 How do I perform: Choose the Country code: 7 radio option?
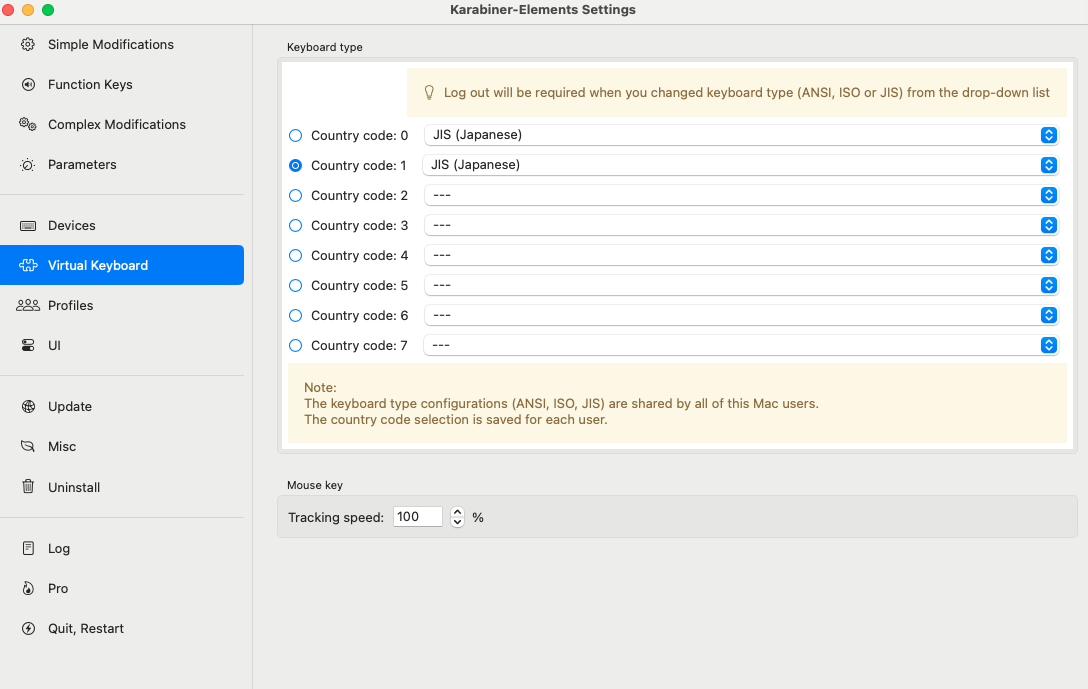[295, 345]
